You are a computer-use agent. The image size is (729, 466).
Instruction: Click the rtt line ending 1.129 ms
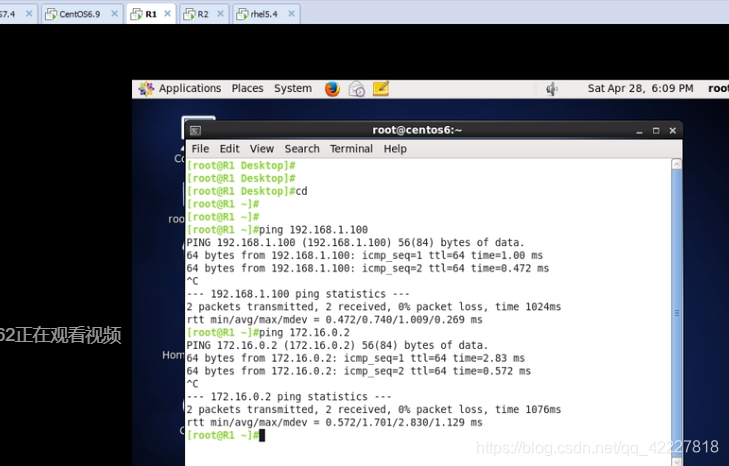tap(334, 422)
